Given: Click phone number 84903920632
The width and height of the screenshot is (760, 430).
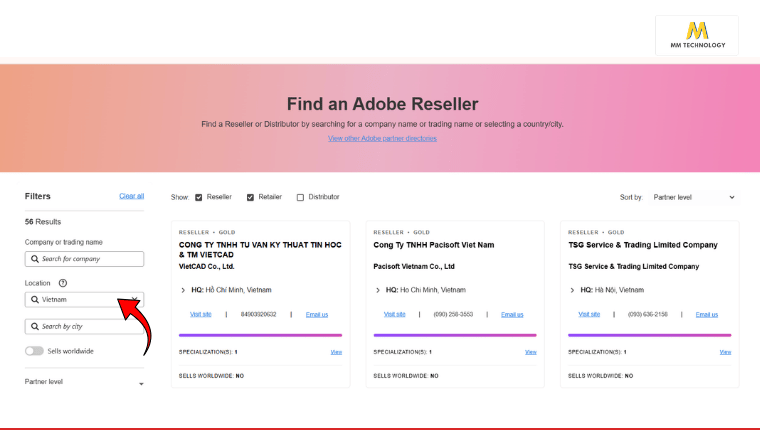Looking at the screenshot, I should pyautogui.click(x=258, y=315).
